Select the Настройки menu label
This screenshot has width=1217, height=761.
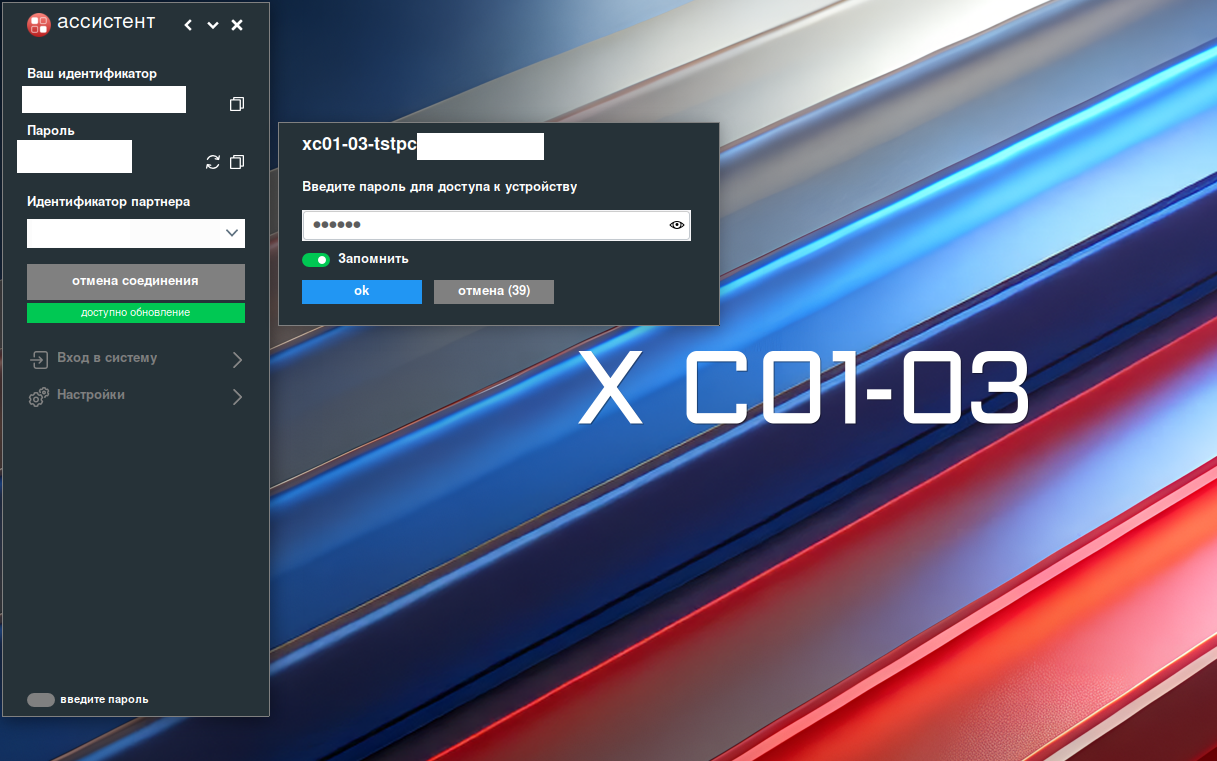(x=91, y=395)
